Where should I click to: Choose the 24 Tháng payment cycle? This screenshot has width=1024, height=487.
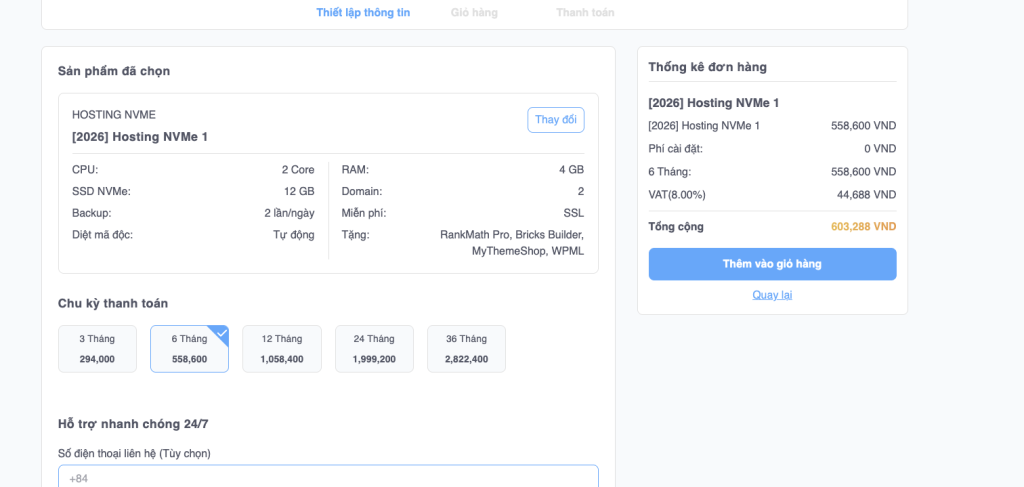click(374, 349)
